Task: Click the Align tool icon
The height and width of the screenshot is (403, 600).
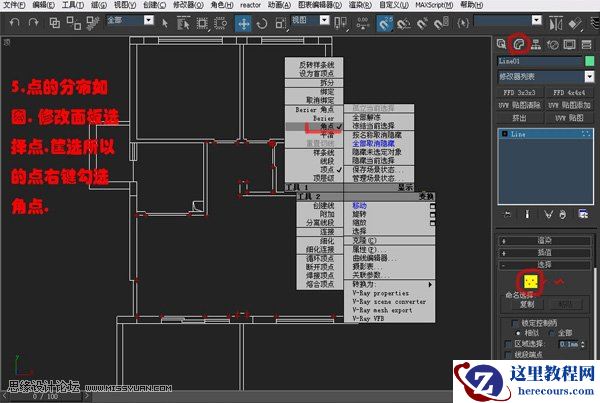Action: [x=574, y=24]
